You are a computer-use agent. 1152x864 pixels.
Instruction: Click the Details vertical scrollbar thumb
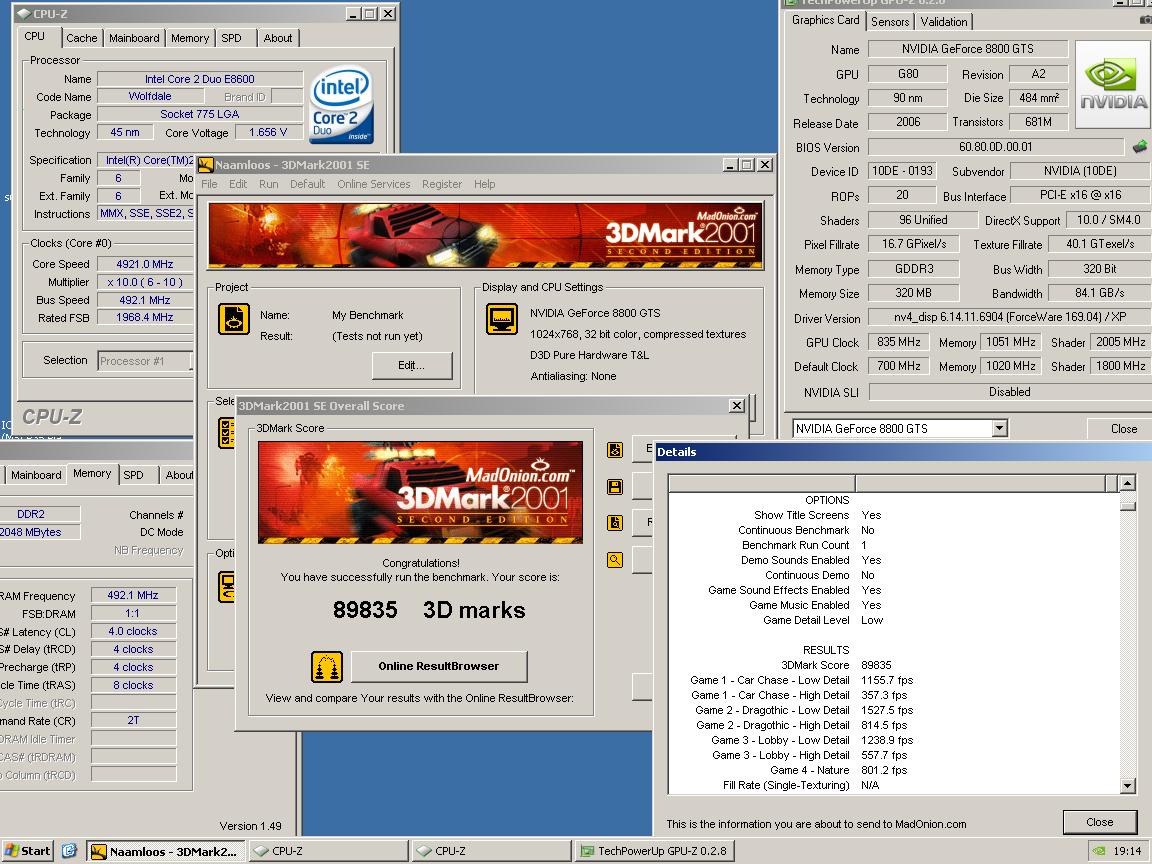tap(1128, 505)
